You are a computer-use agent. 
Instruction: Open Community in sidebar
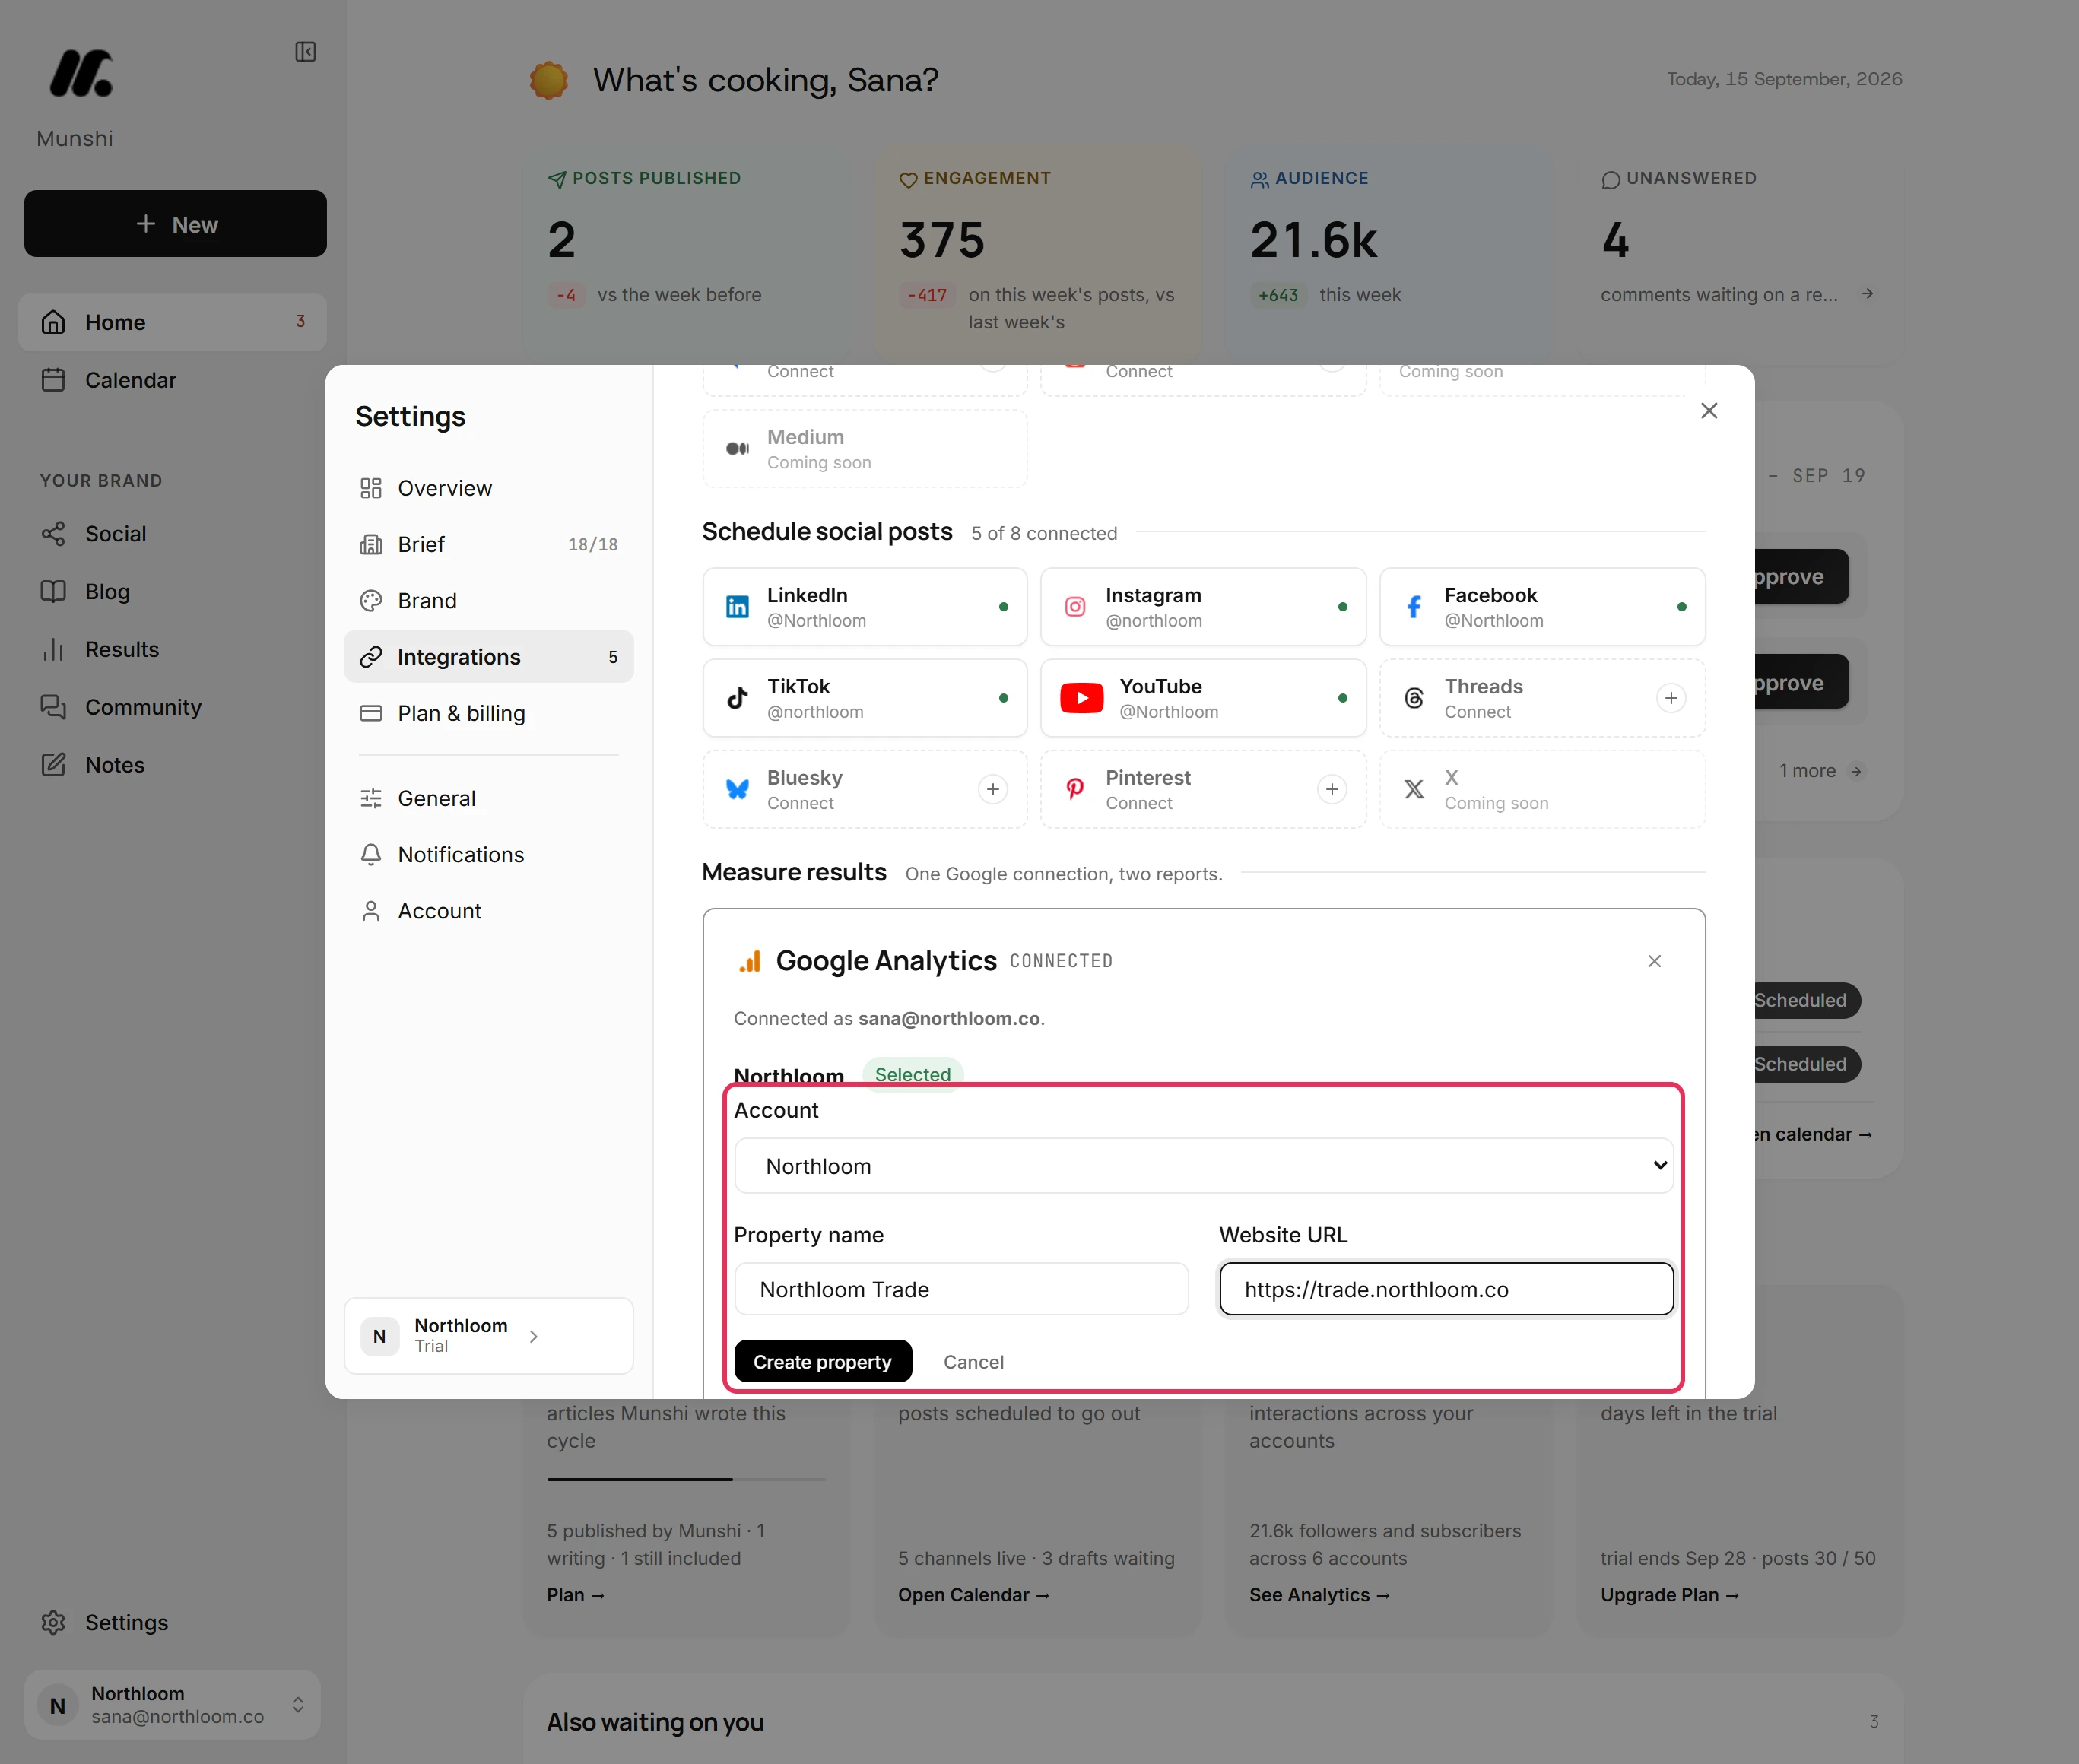[172, 707]
